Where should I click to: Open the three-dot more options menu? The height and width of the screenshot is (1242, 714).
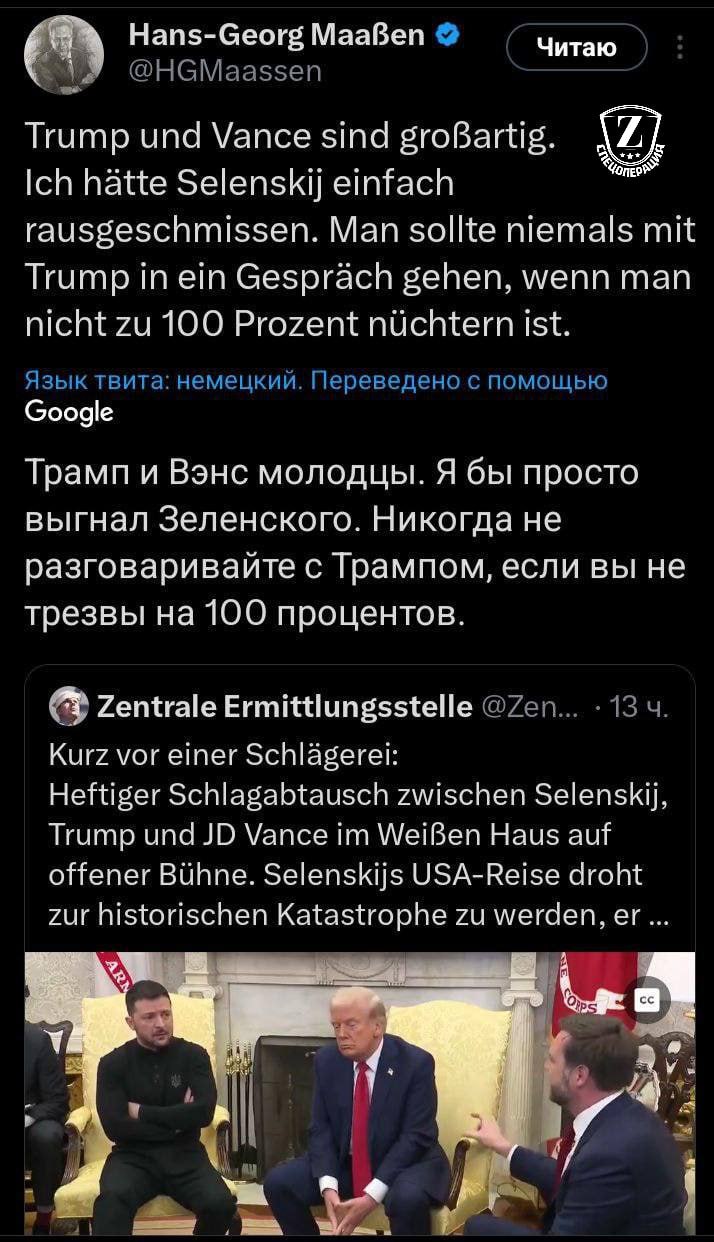click(681, 48)
